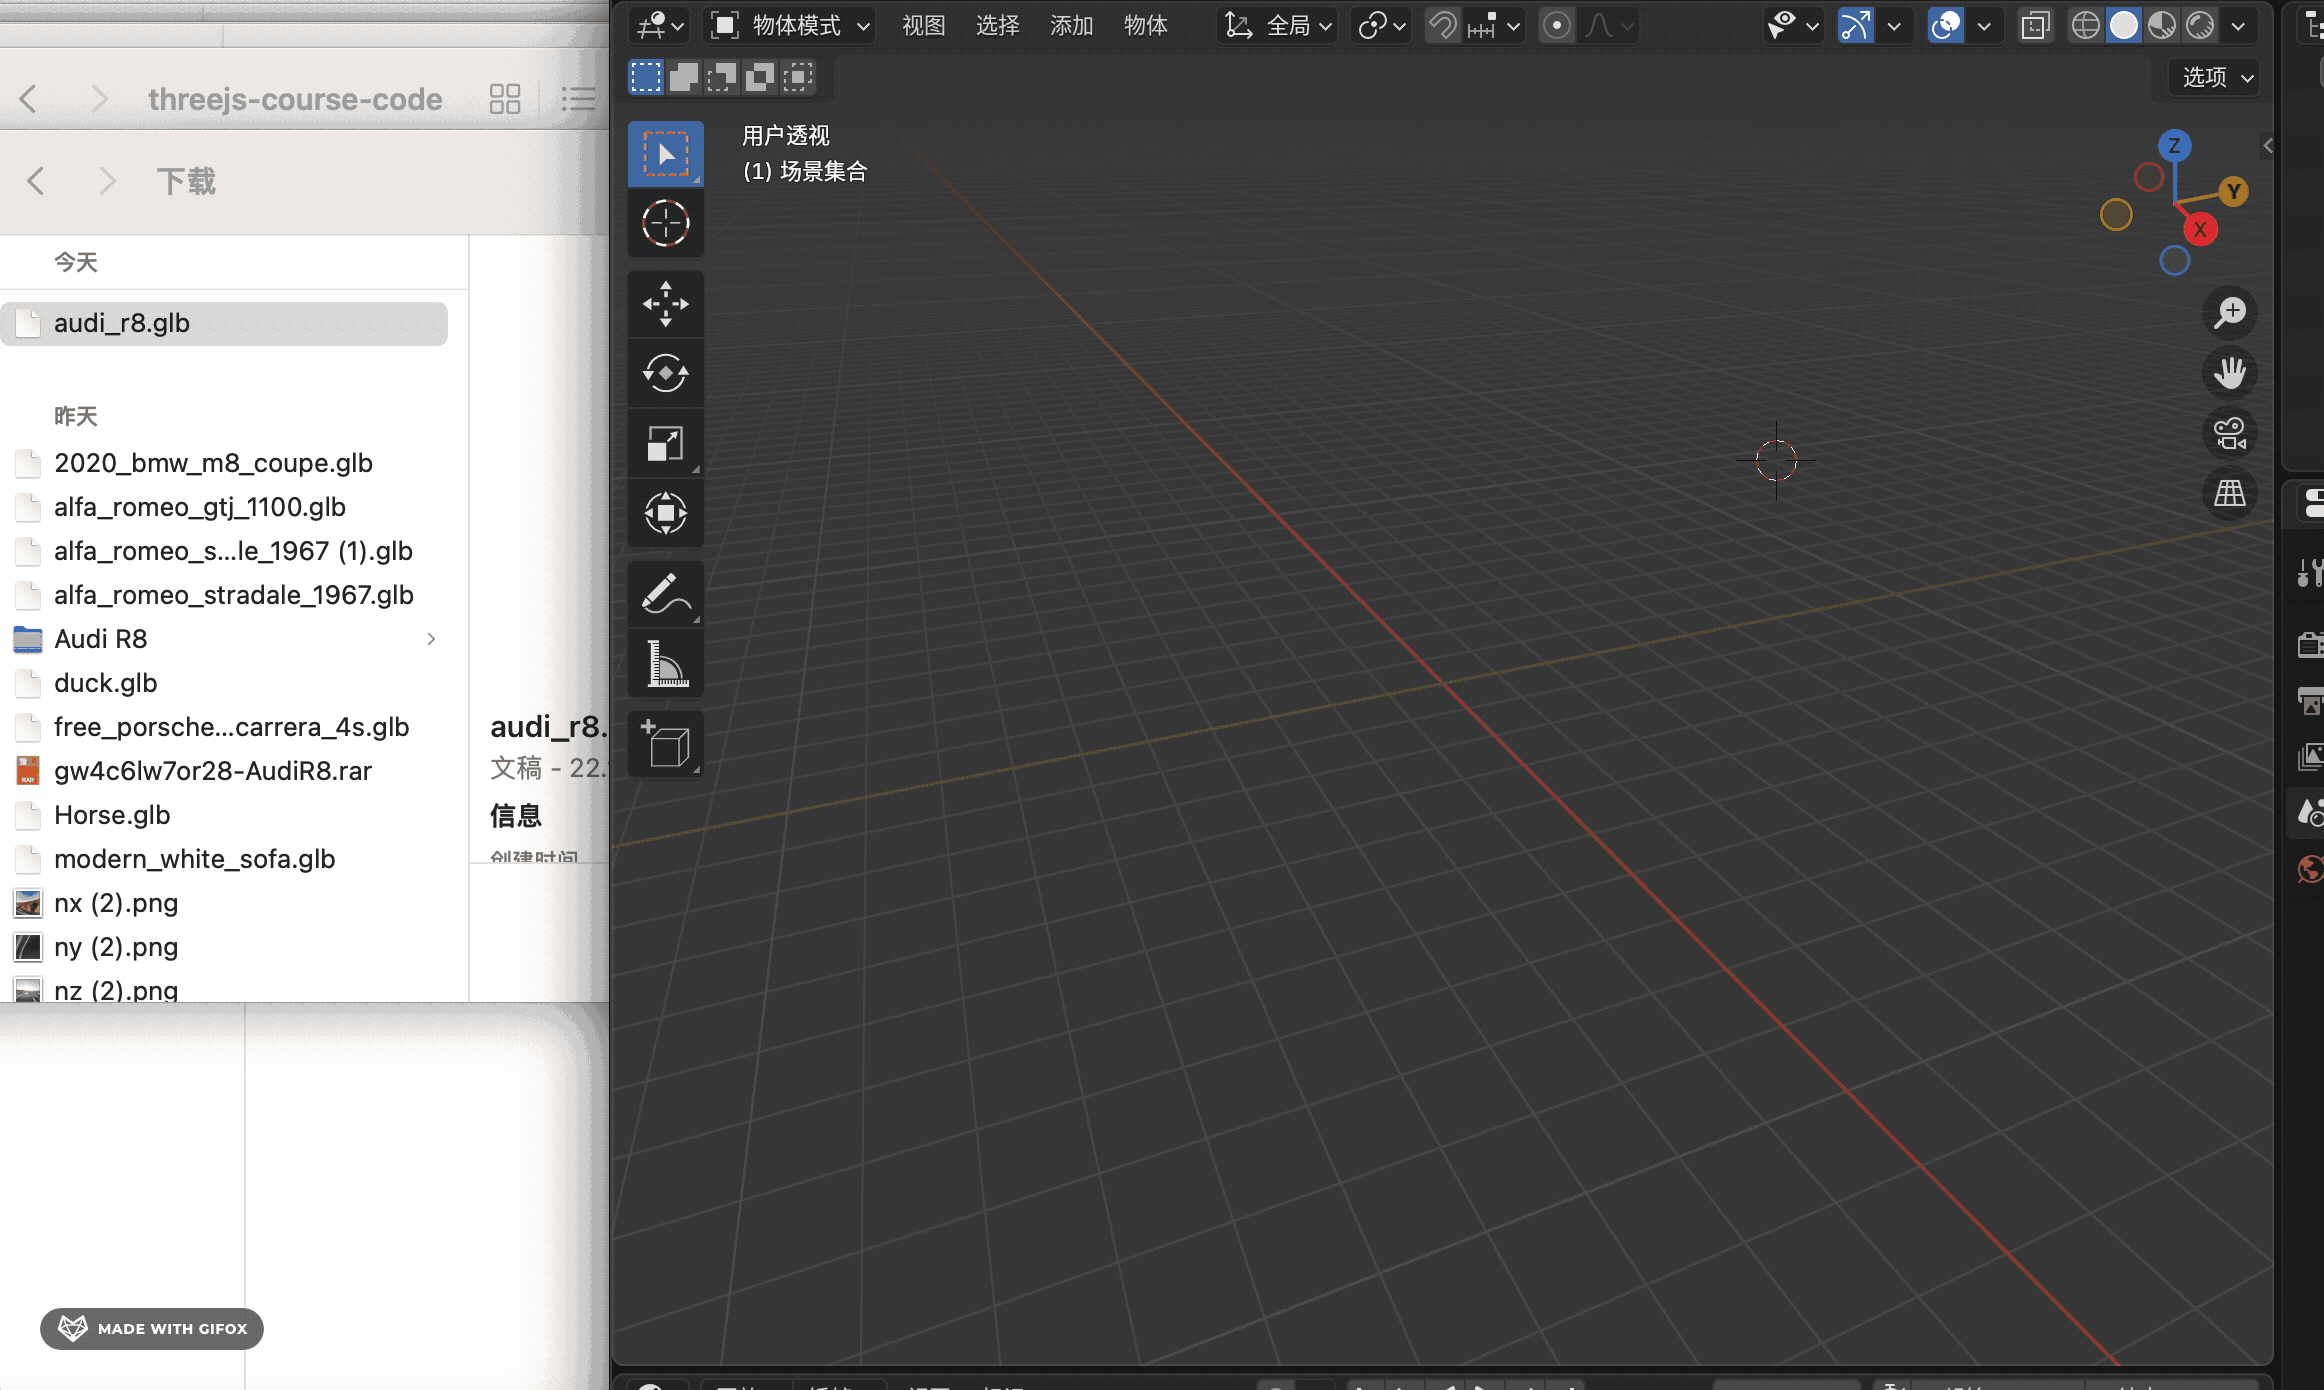Toggle show gizmos button
The width and height of the screenshot is (2324, 1390).
click(1855, 25)
